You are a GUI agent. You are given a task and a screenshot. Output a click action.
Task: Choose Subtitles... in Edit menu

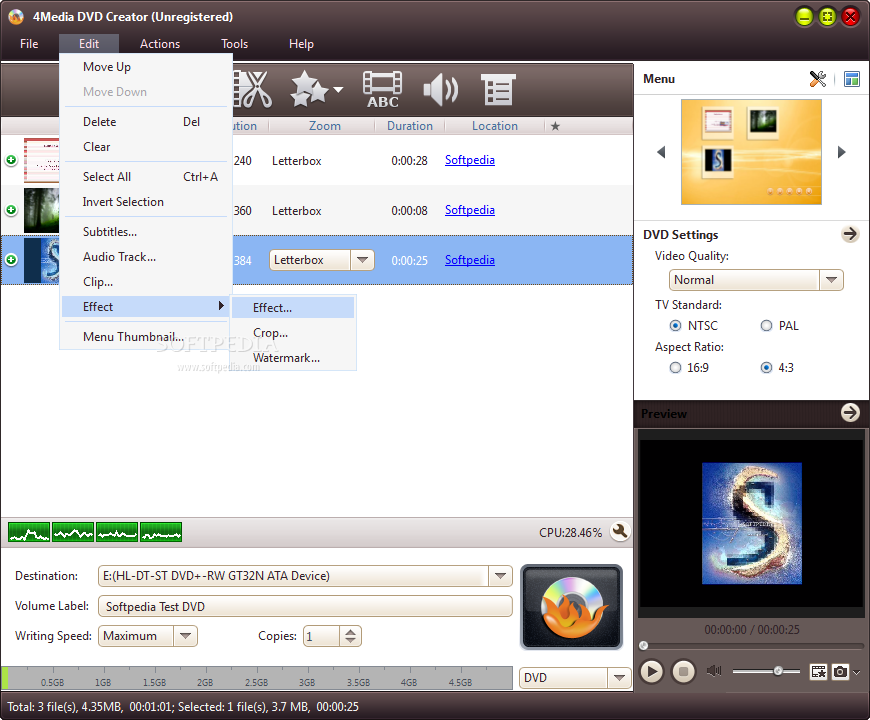[x=146, y=232]
